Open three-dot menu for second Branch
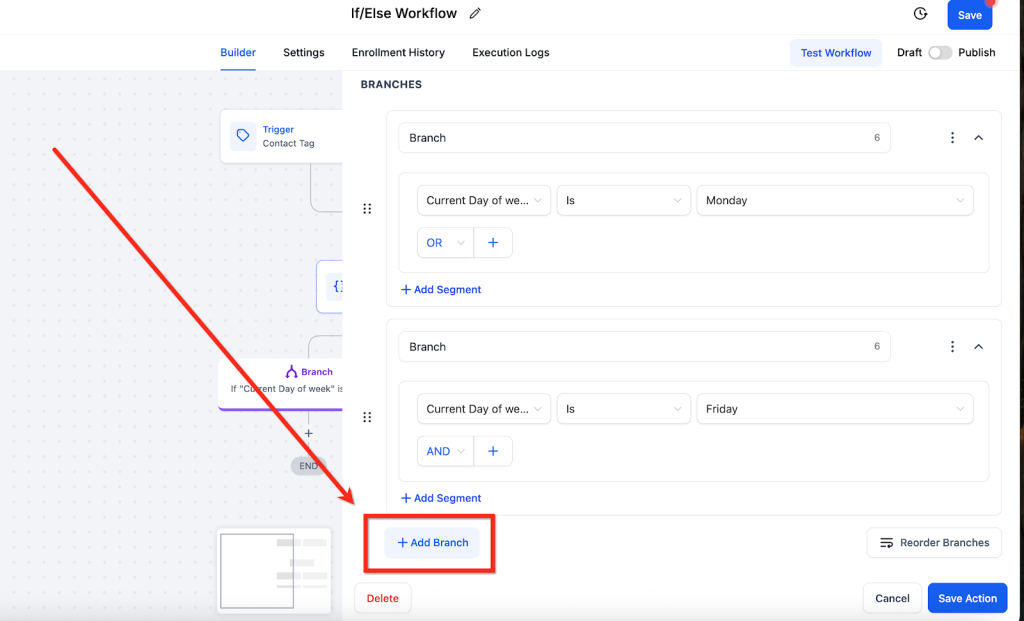The image size is (1024, 621). [x=952, y=347]
